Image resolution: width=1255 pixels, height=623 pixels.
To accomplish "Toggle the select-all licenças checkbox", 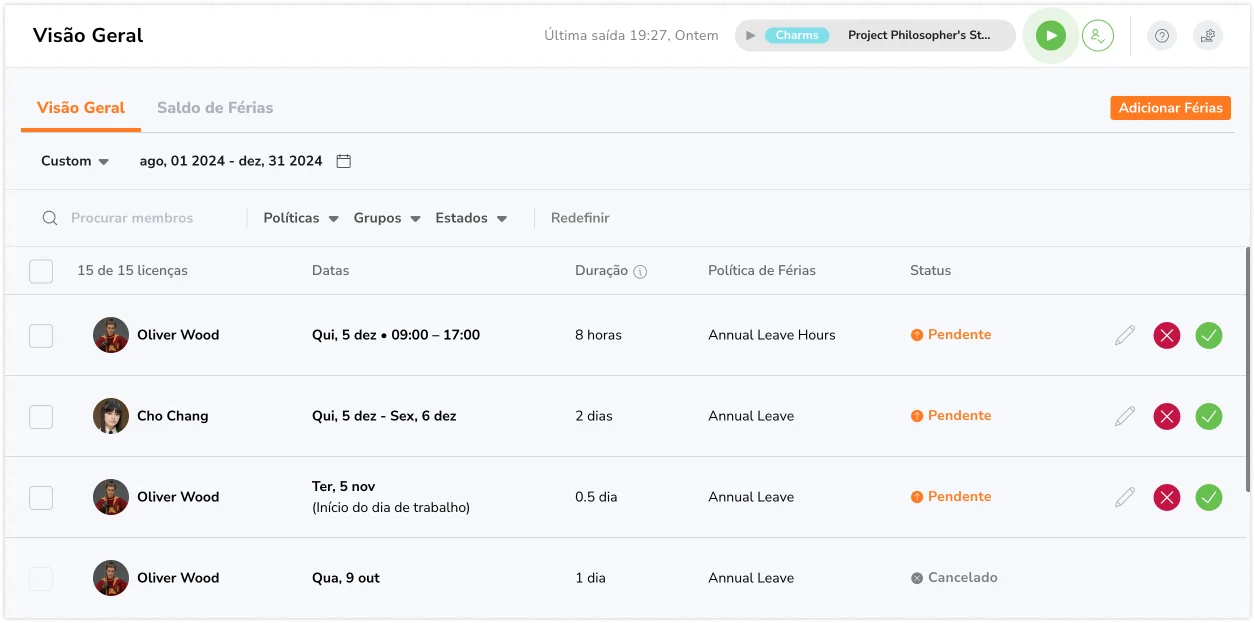I will 41,271.
